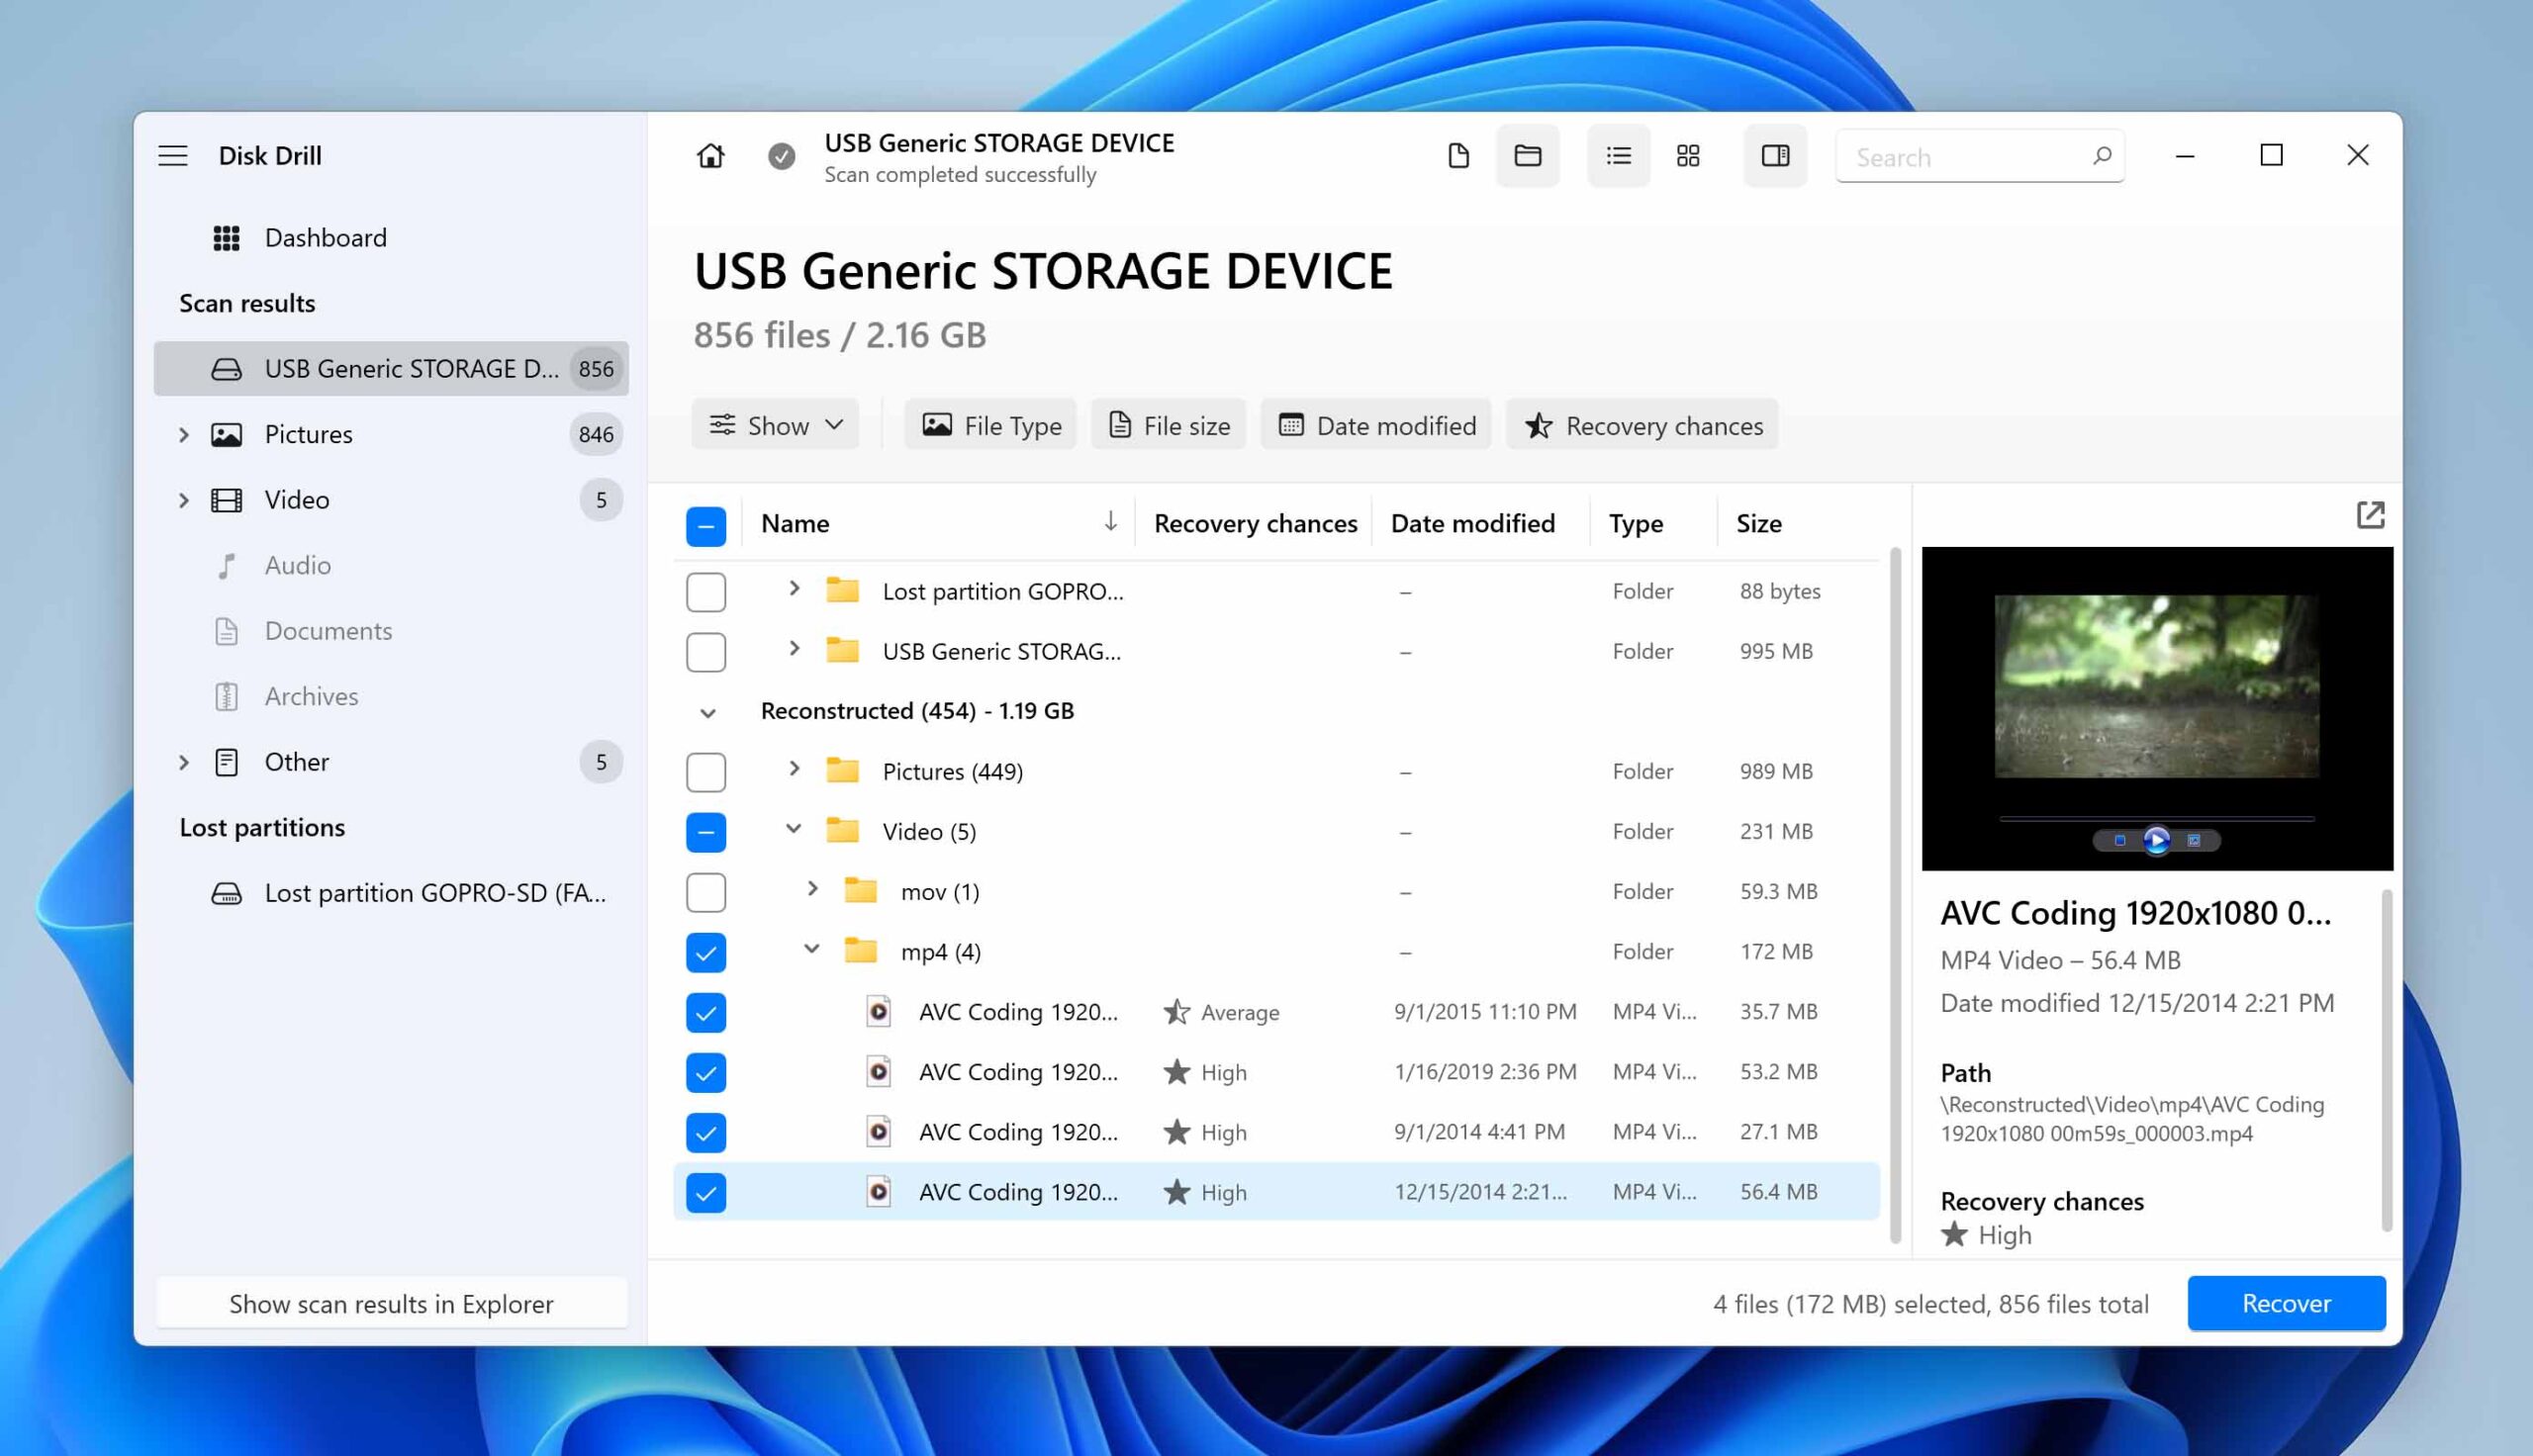
Task: Filter by Date modified
Action: (x=1376, y=425)
